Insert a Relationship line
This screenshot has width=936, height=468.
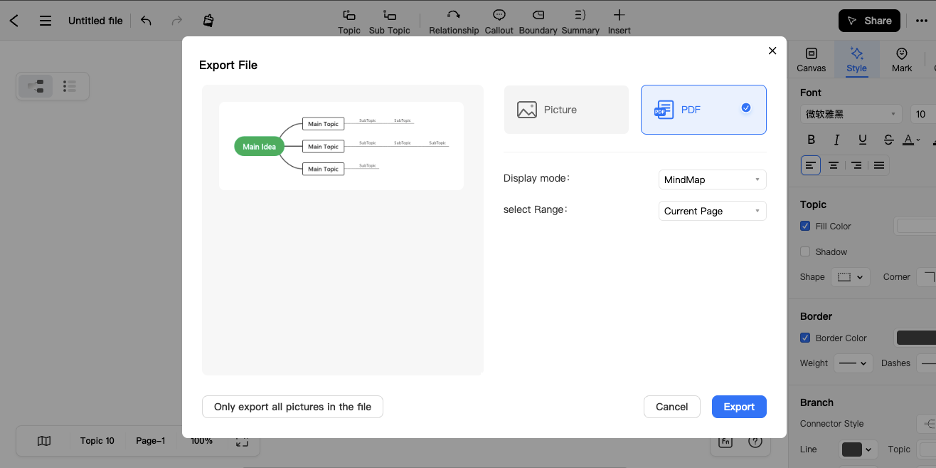pos(454,22)
